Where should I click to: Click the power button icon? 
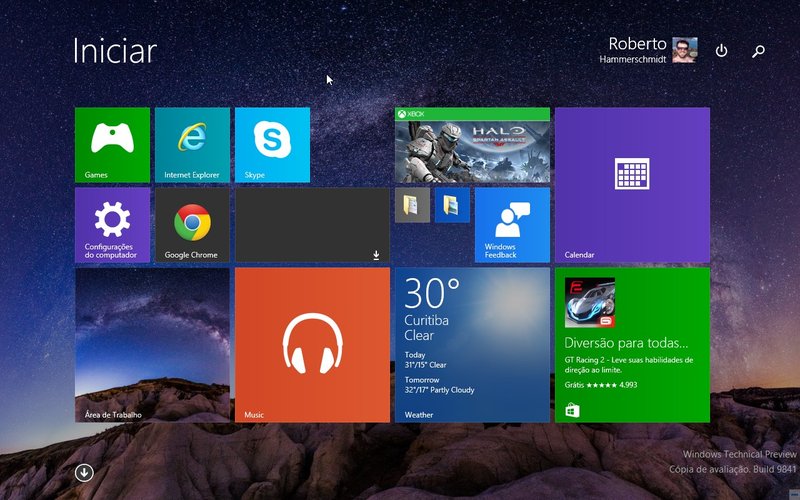pos(721,51)
